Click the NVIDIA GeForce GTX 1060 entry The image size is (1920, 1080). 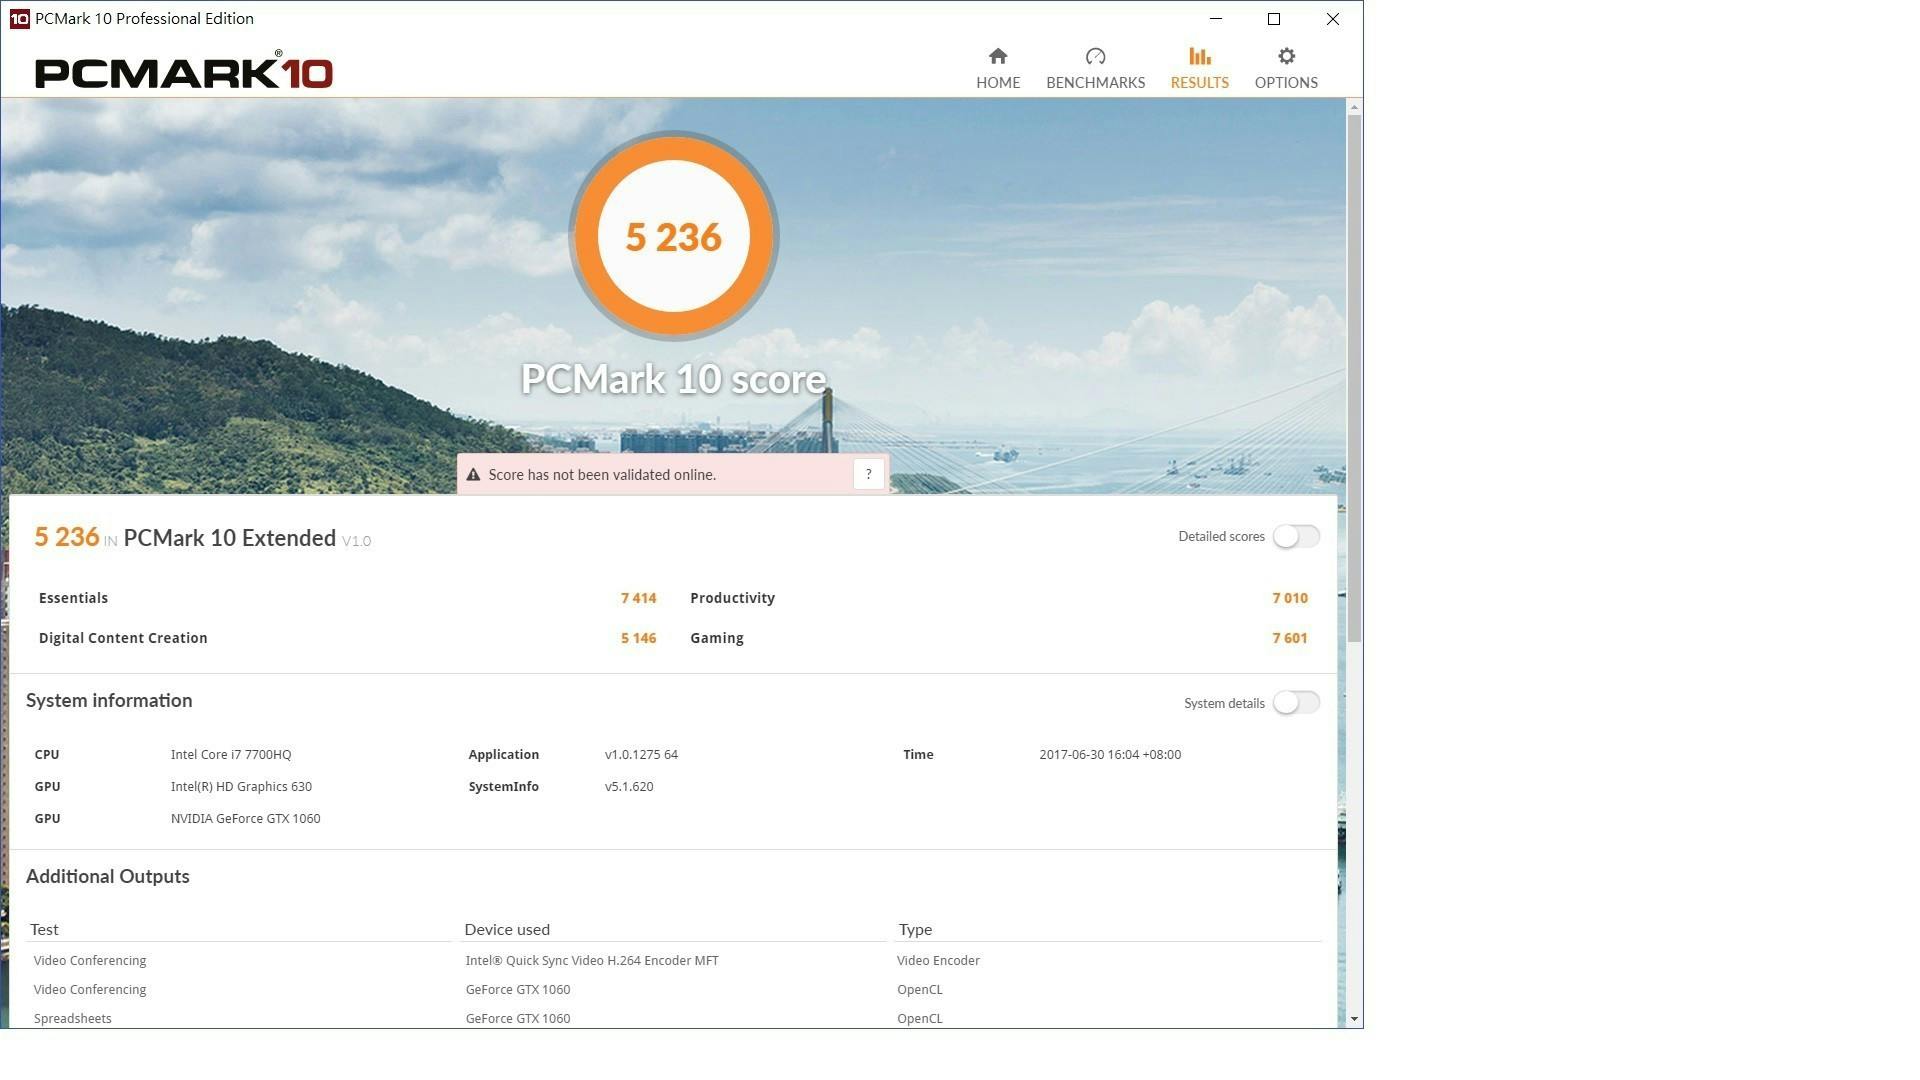(245, 819)
